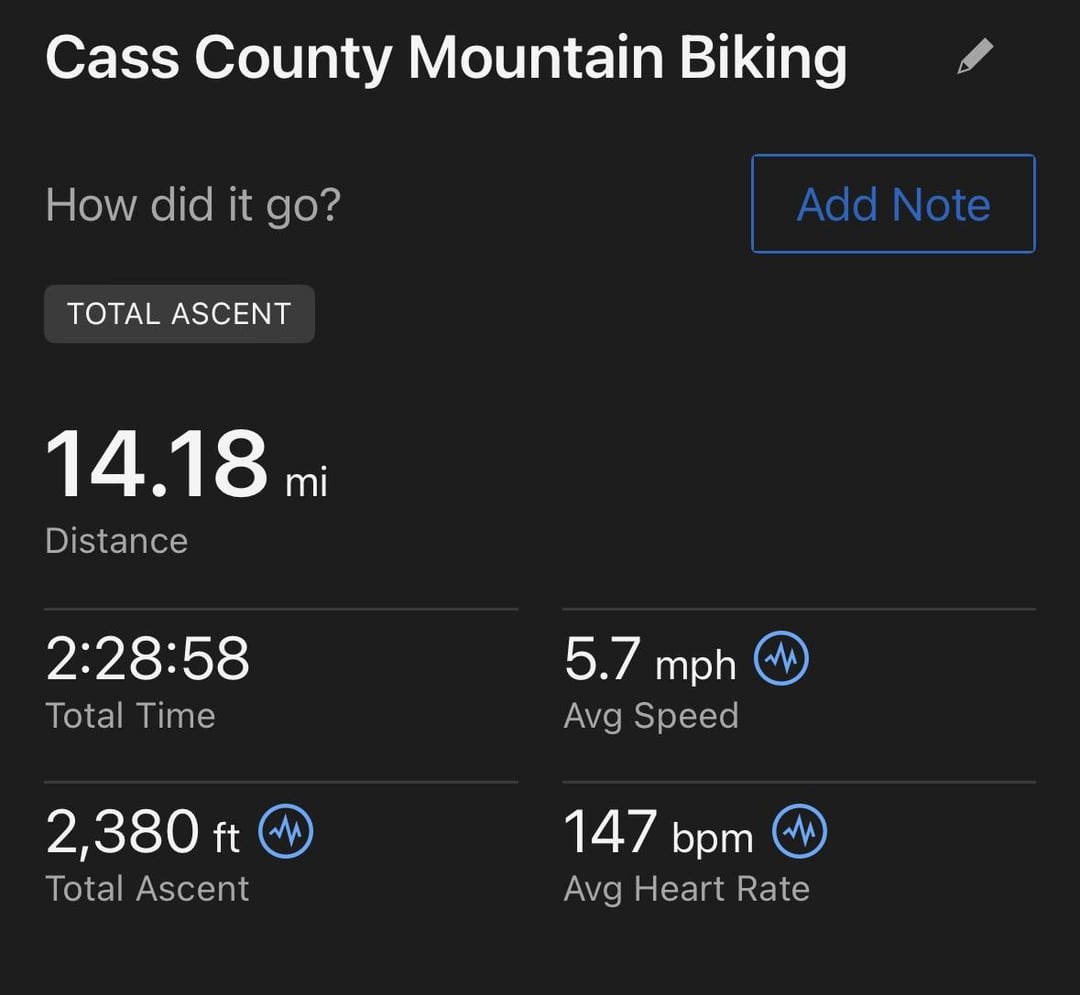Select the Distance label
The height and width of the screenshot is (995, 1080).
[x=116, y=541]
